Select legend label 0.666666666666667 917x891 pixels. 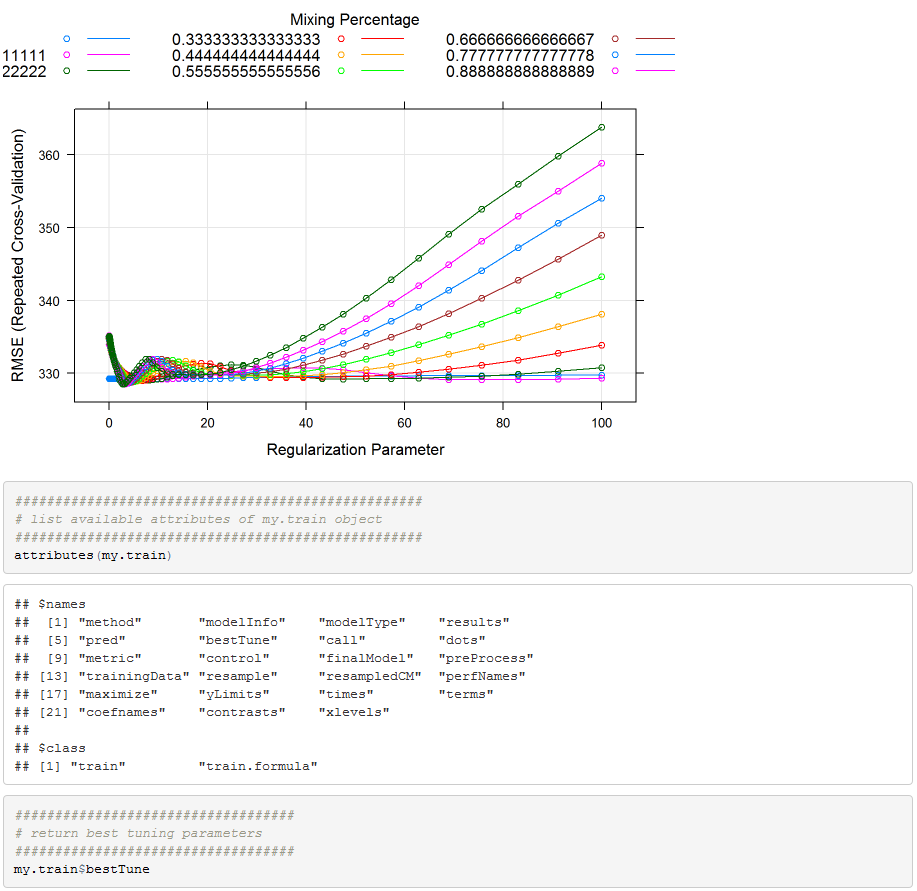click(520, 39)
